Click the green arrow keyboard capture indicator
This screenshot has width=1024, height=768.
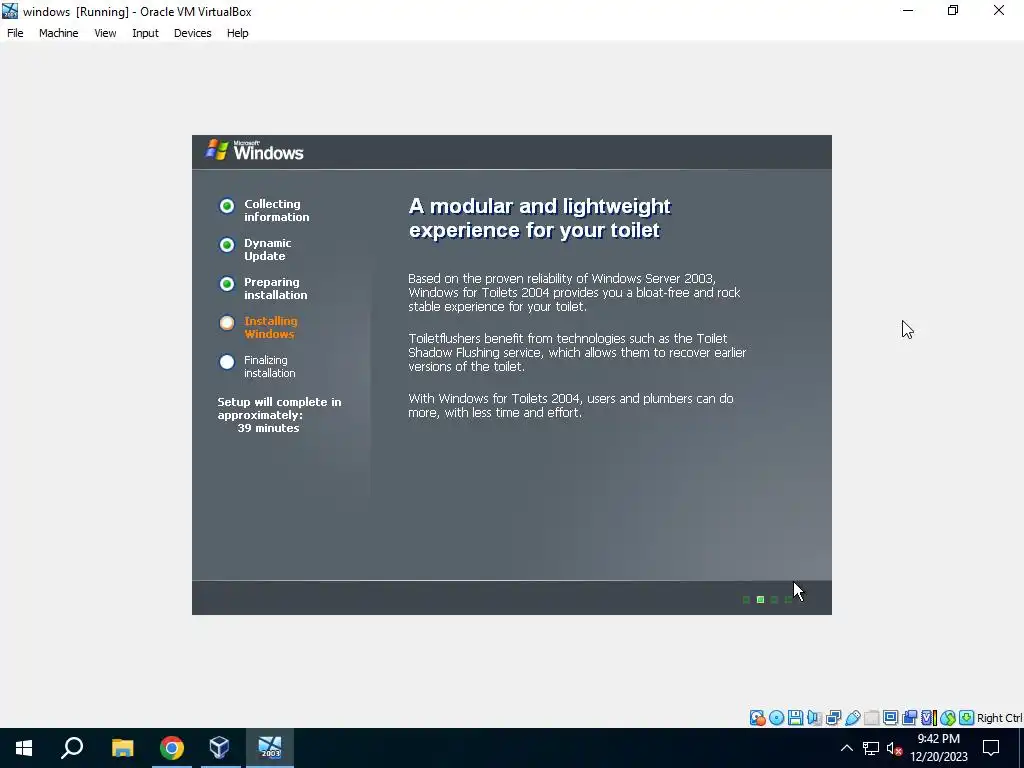click(967, 718)
